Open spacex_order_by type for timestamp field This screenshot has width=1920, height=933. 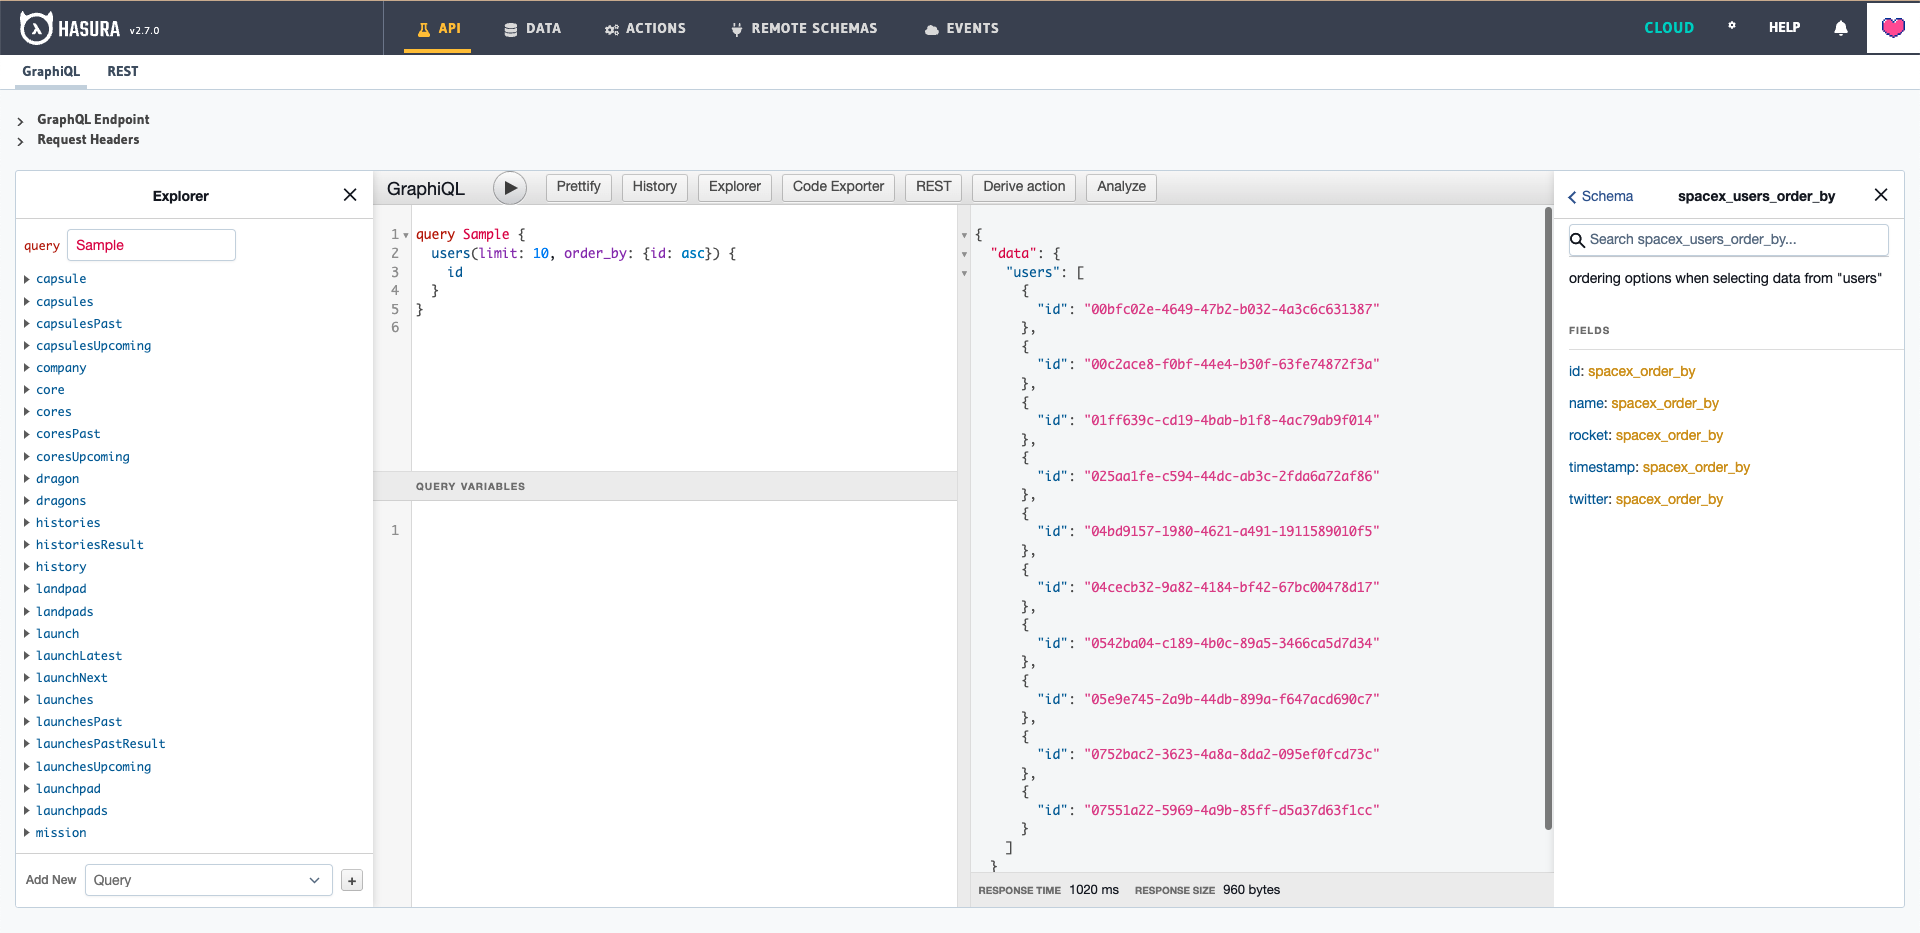pos(1697,468)
